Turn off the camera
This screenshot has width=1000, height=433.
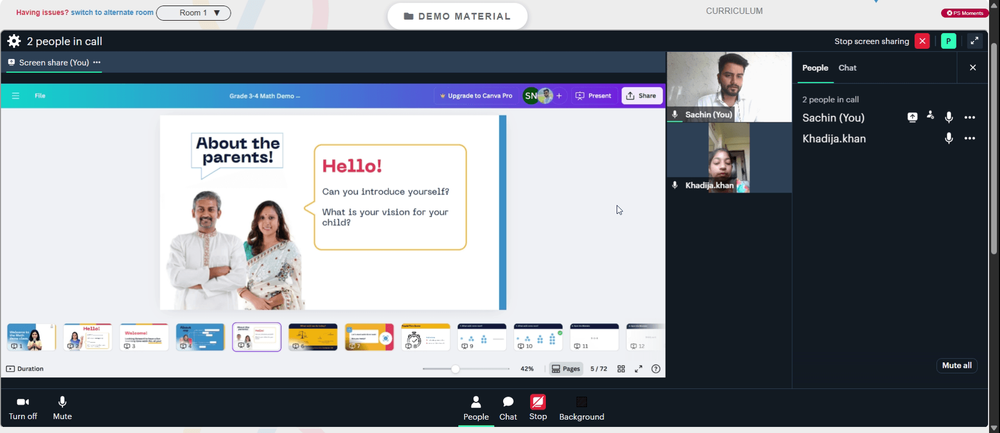[23, 408]
